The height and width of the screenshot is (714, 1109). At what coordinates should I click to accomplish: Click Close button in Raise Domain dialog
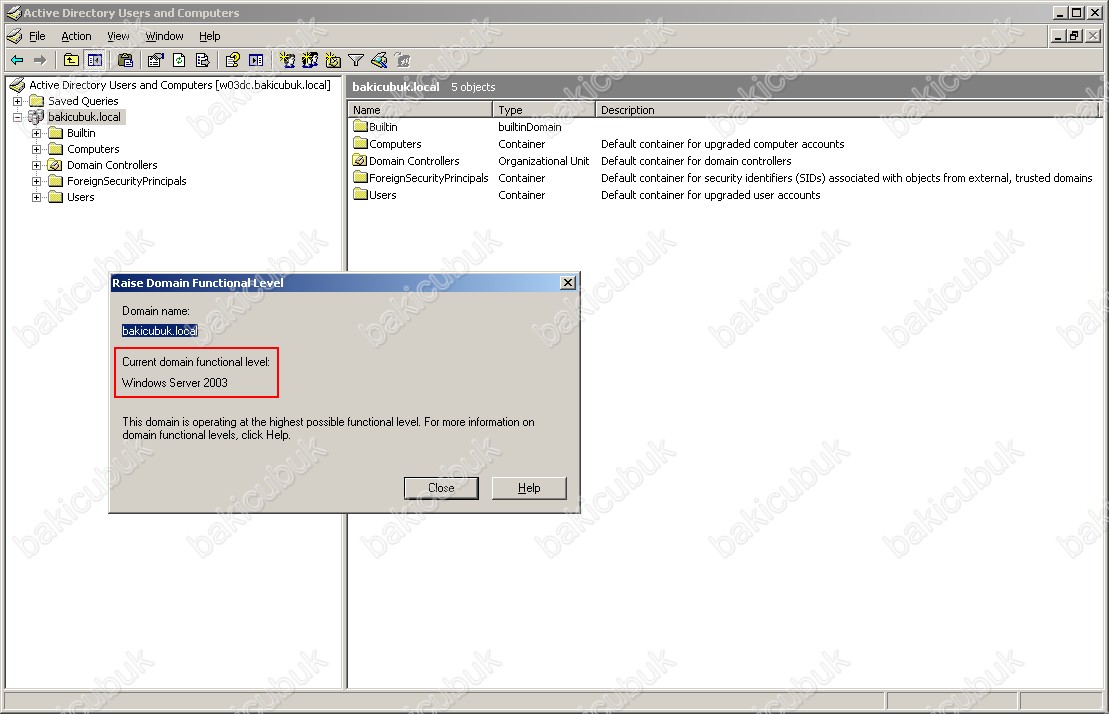pyautogui.click(x=441, y=488)
